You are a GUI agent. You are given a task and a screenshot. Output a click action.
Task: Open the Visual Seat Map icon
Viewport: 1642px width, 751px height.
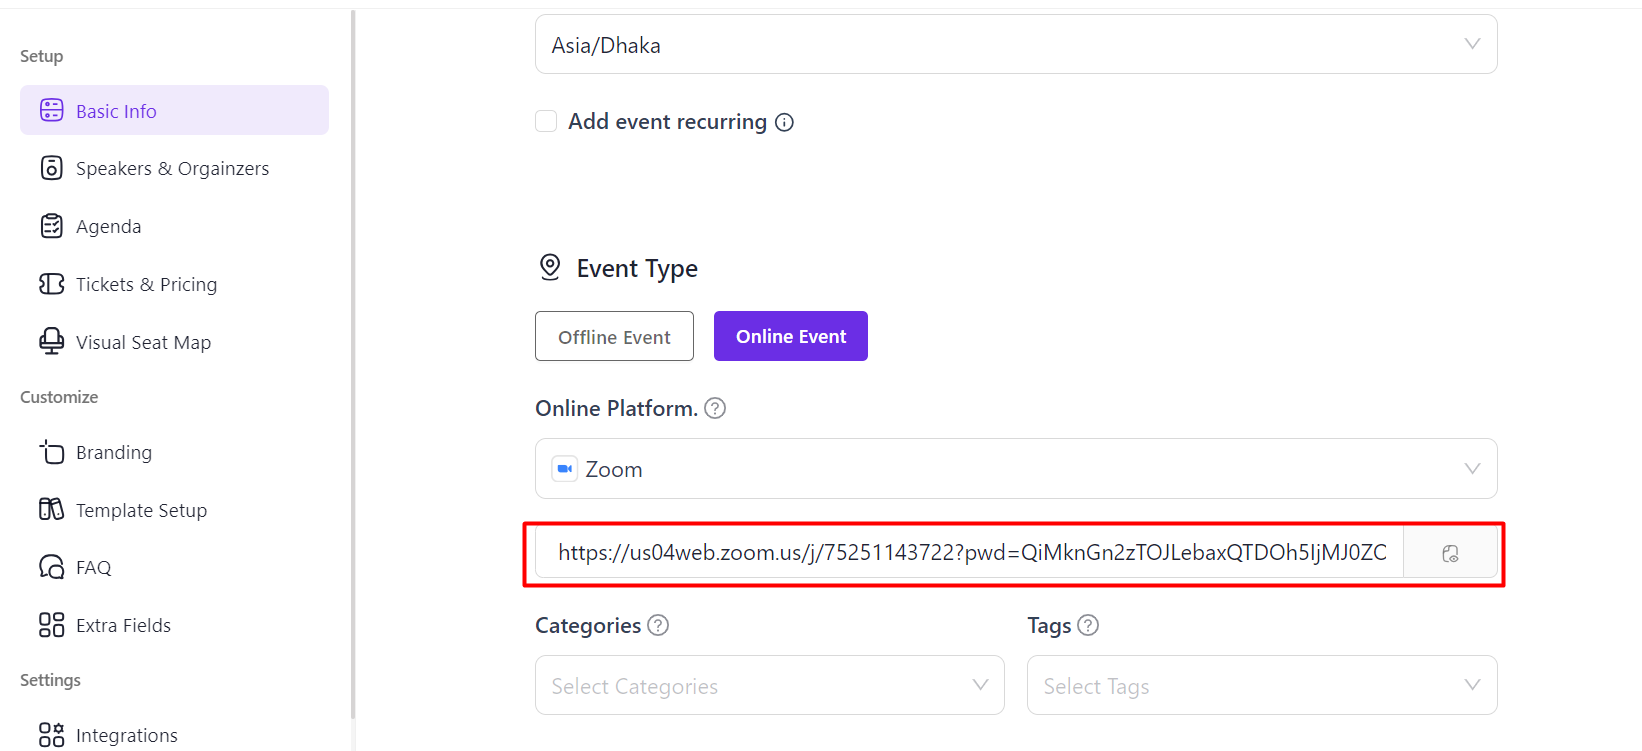51,341
